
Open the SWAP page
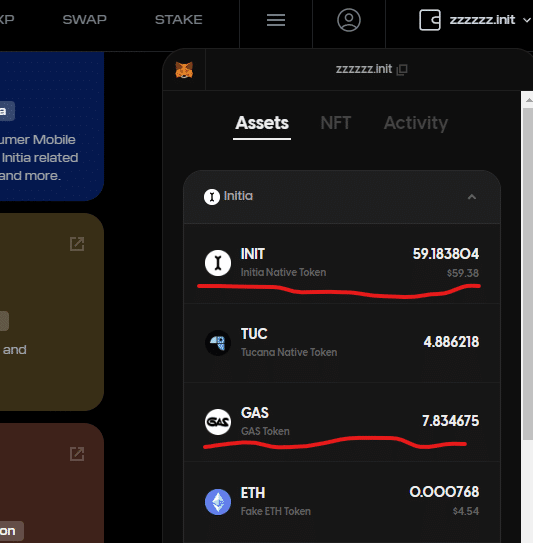click(x=85, y=20)
